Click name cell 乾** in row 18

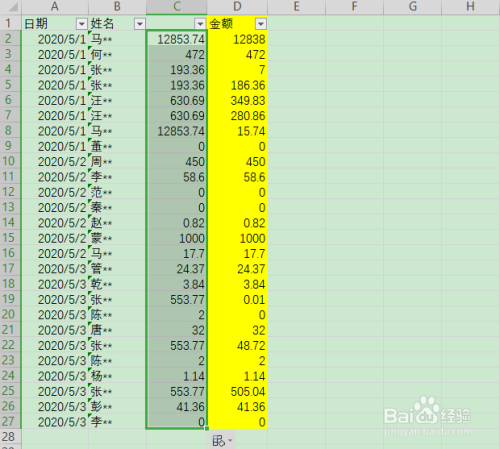[117, 284]
